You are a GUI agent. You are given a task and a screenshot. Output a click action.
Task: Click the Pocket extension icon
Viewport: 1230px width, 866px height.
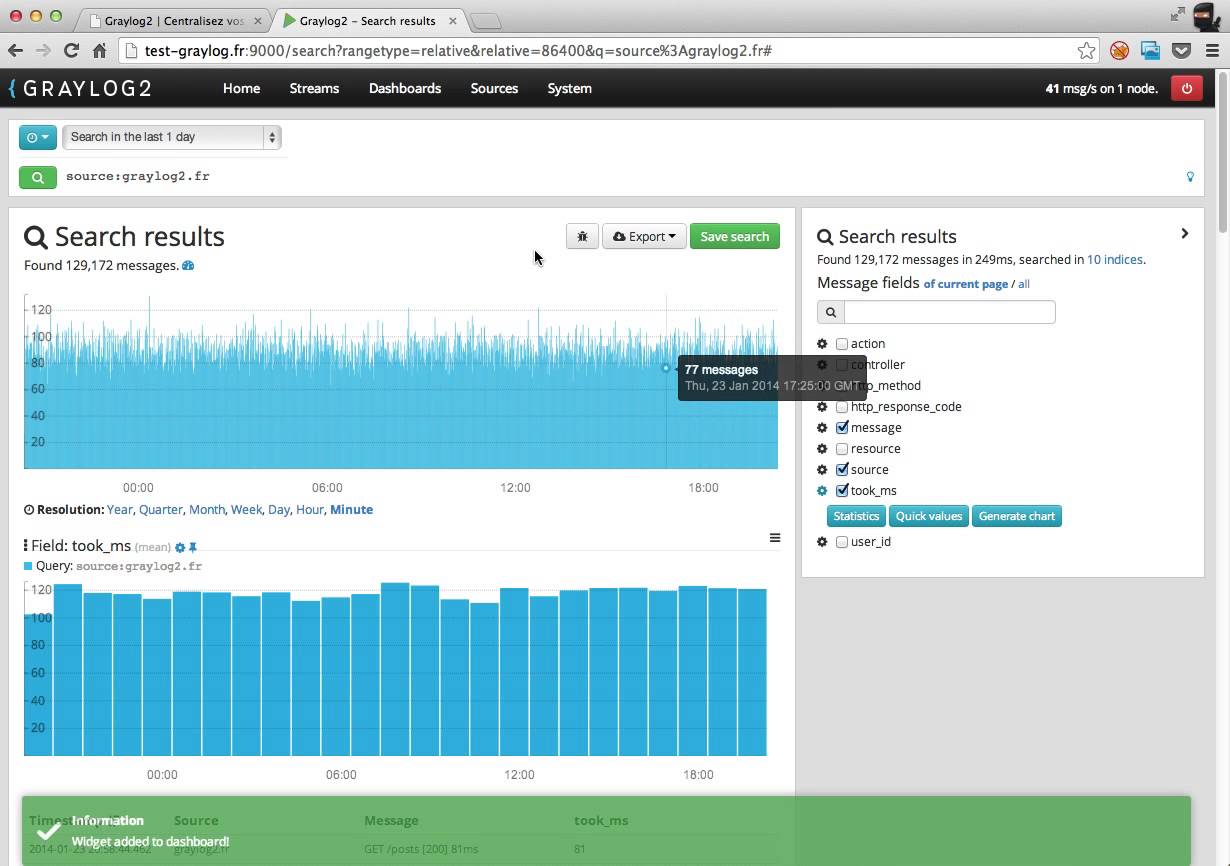(1181, 50)
